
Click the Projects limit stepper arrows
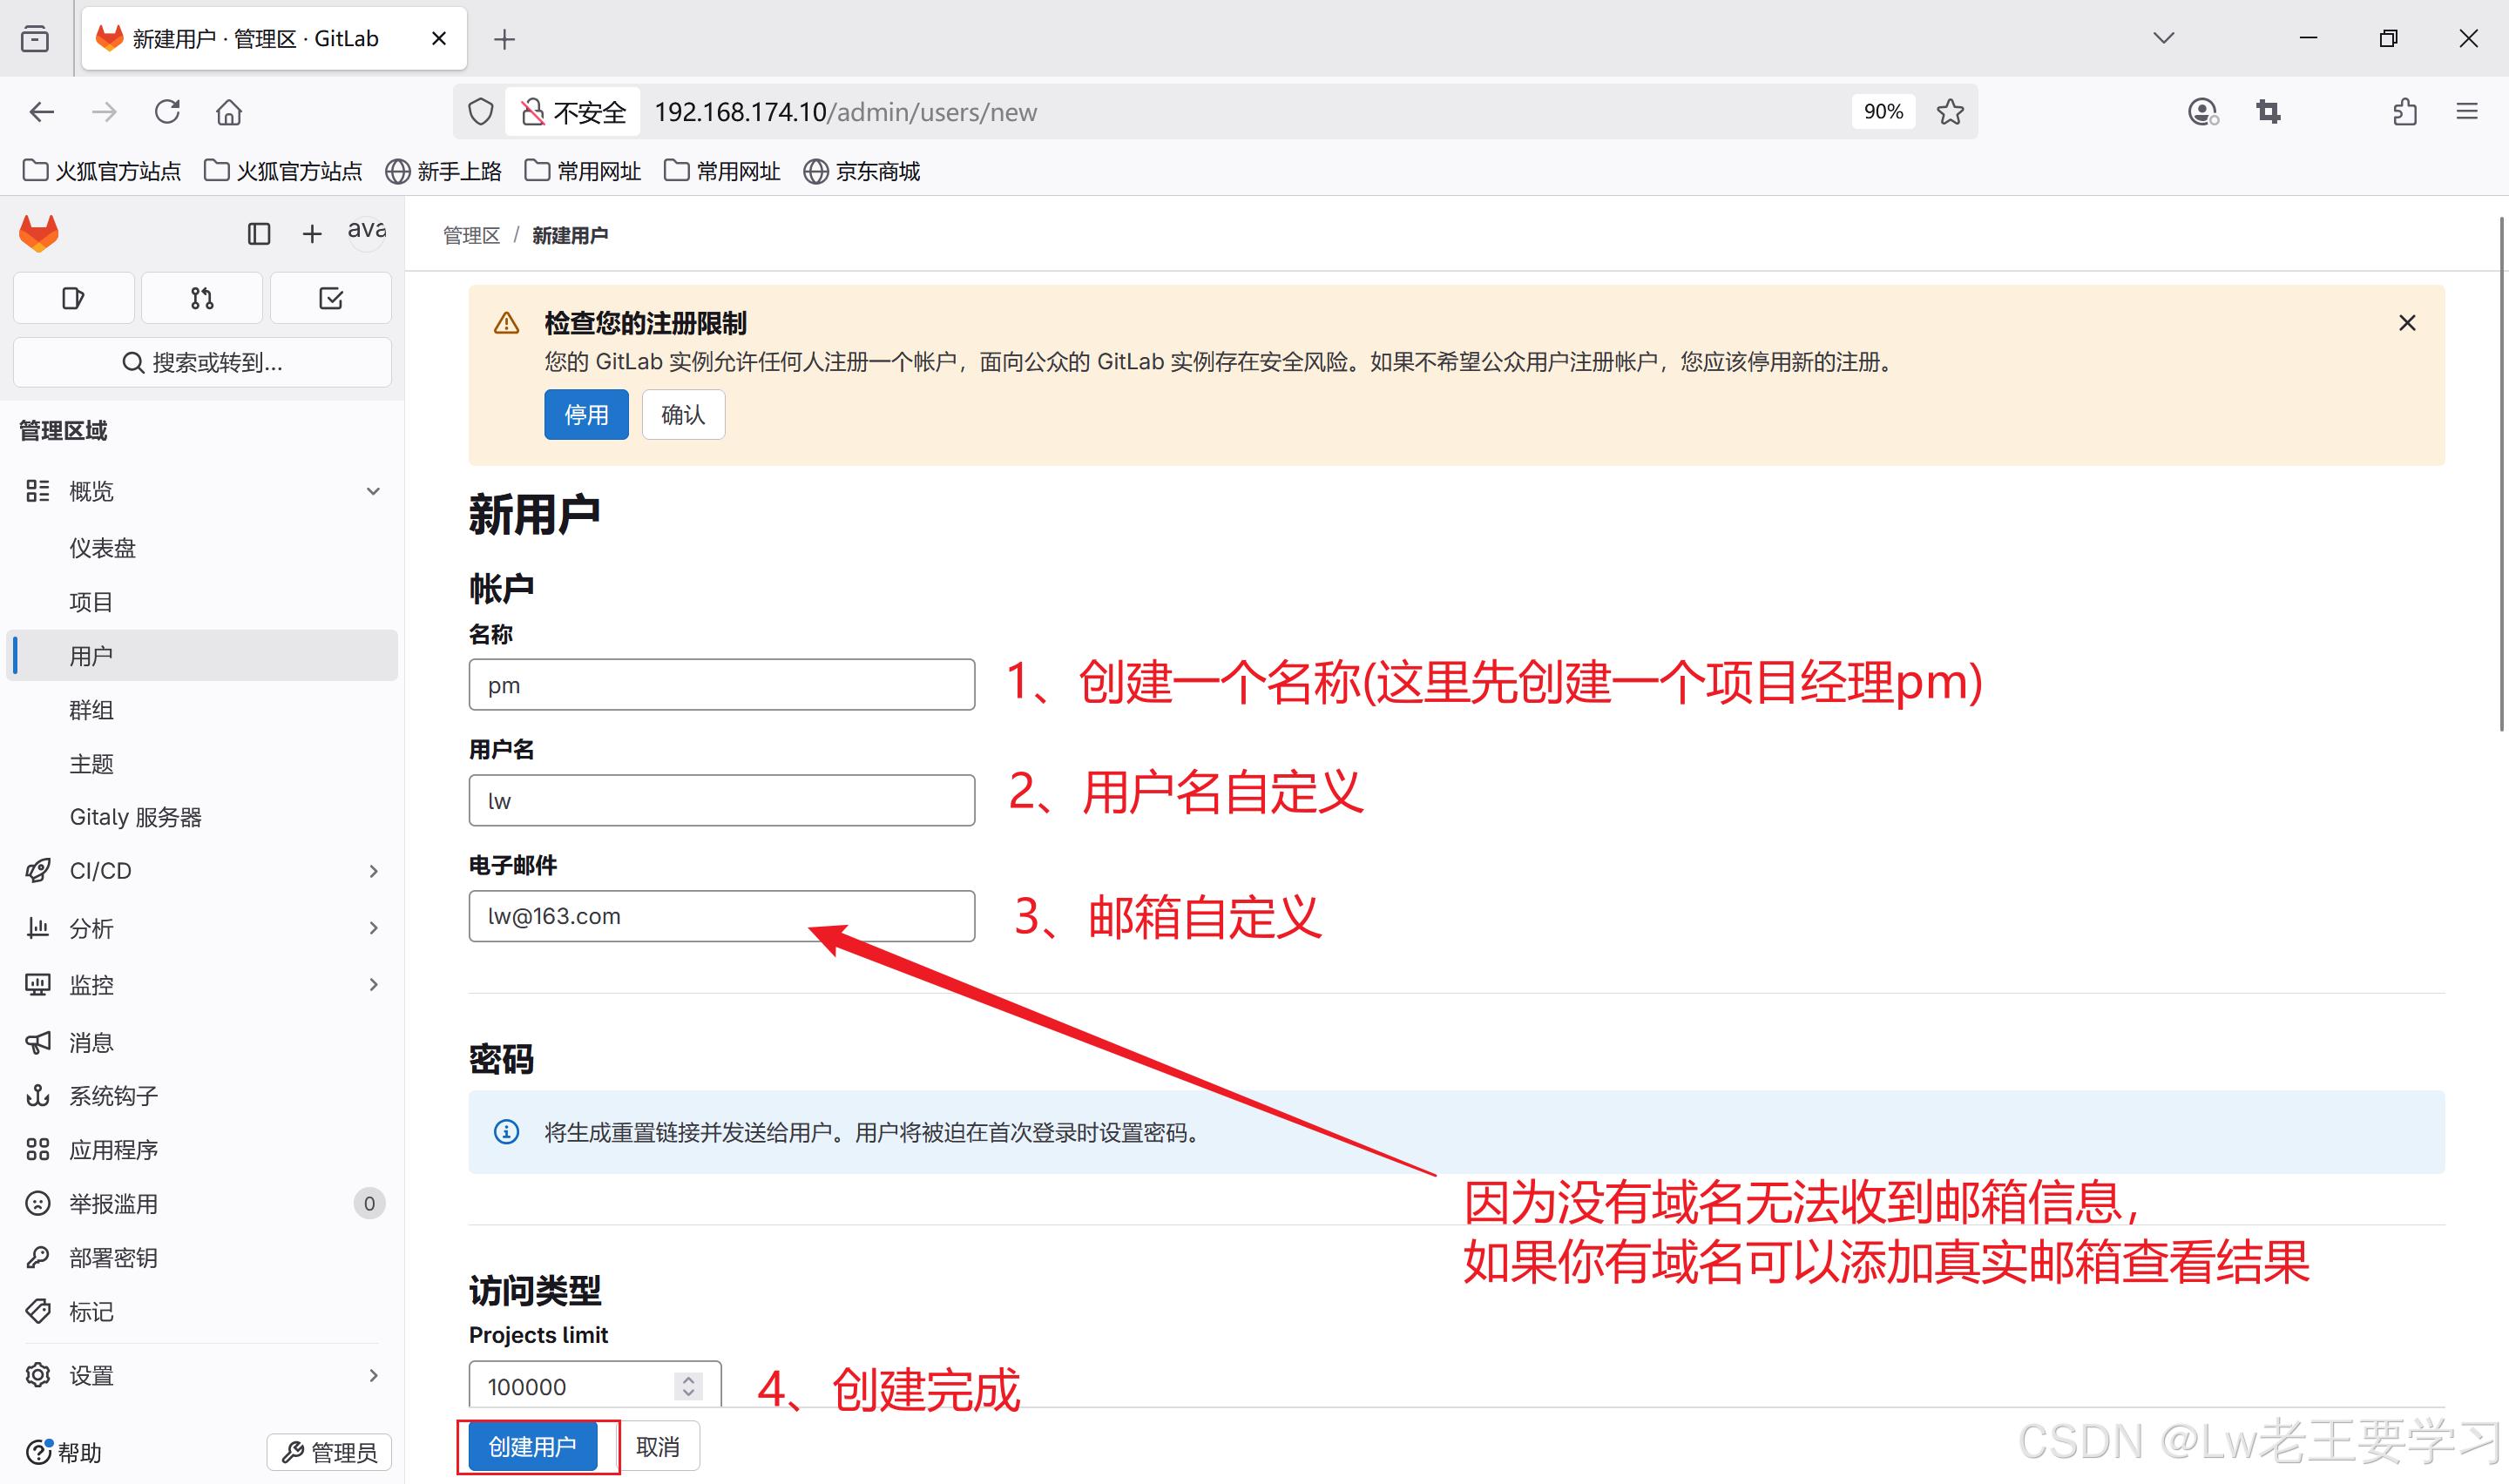click(688, 1386)
